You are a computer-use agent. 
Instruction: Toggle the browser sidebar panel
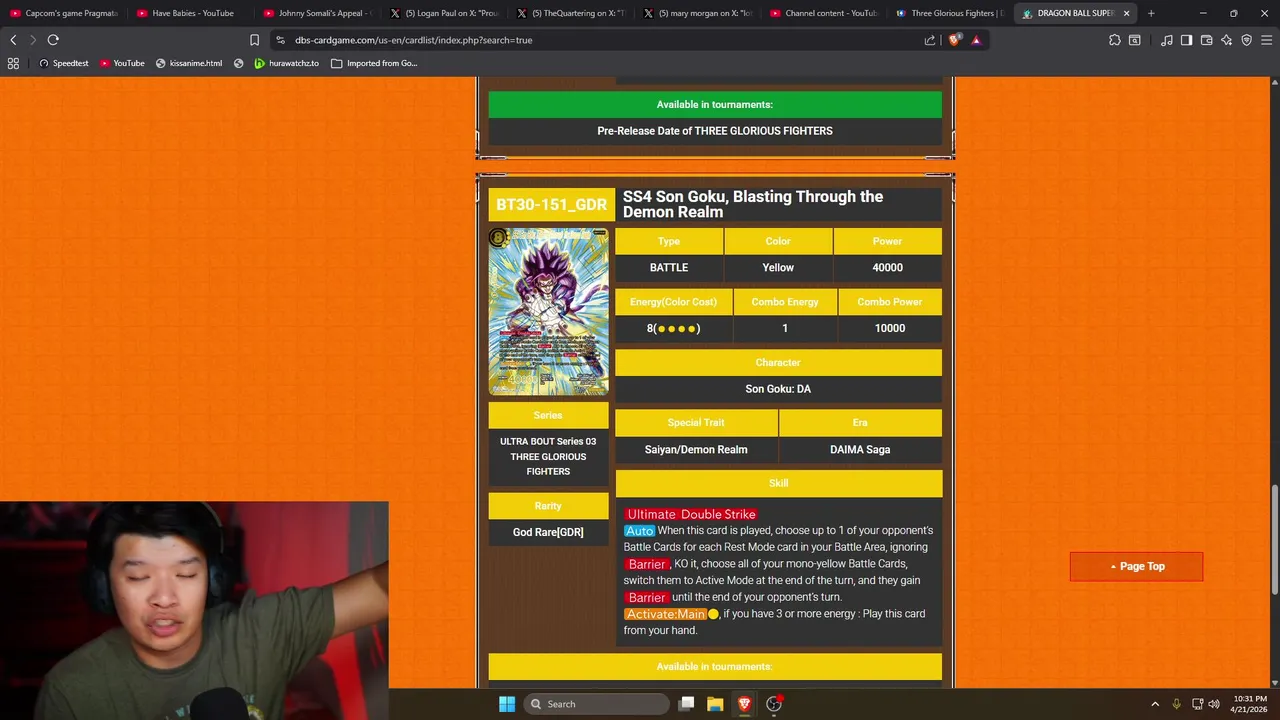point(1187,40)
